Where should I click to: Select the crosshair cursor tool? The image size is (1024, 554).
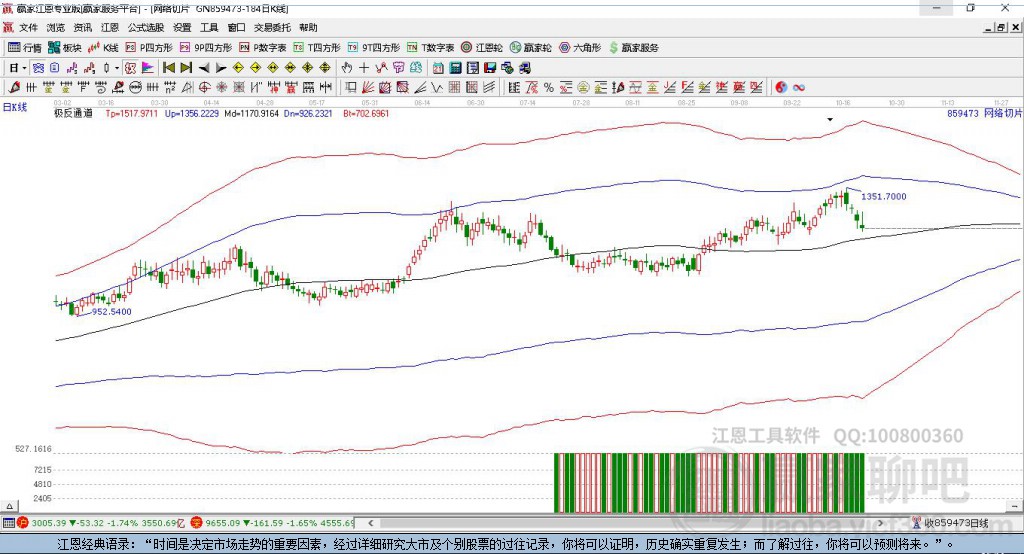click(364, 68)
